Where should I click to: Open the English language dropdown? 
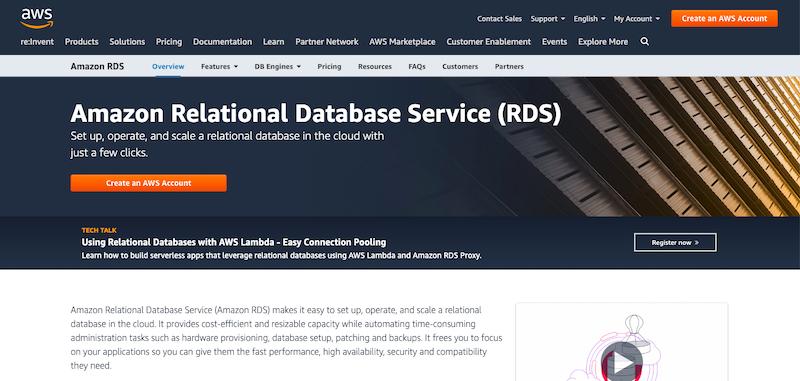coord(589,18)
